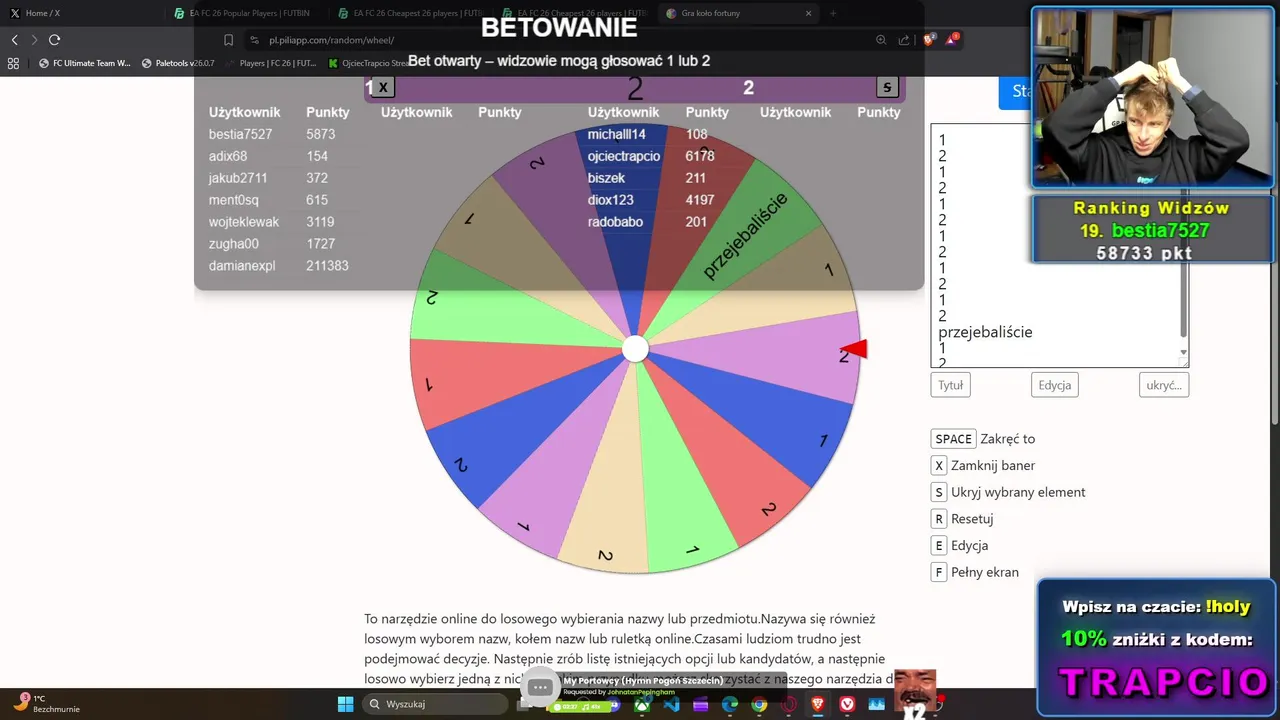Click user damianexpl in the bet table
Viewport: 1280px width, 720px height.
[x=242, y=266]
